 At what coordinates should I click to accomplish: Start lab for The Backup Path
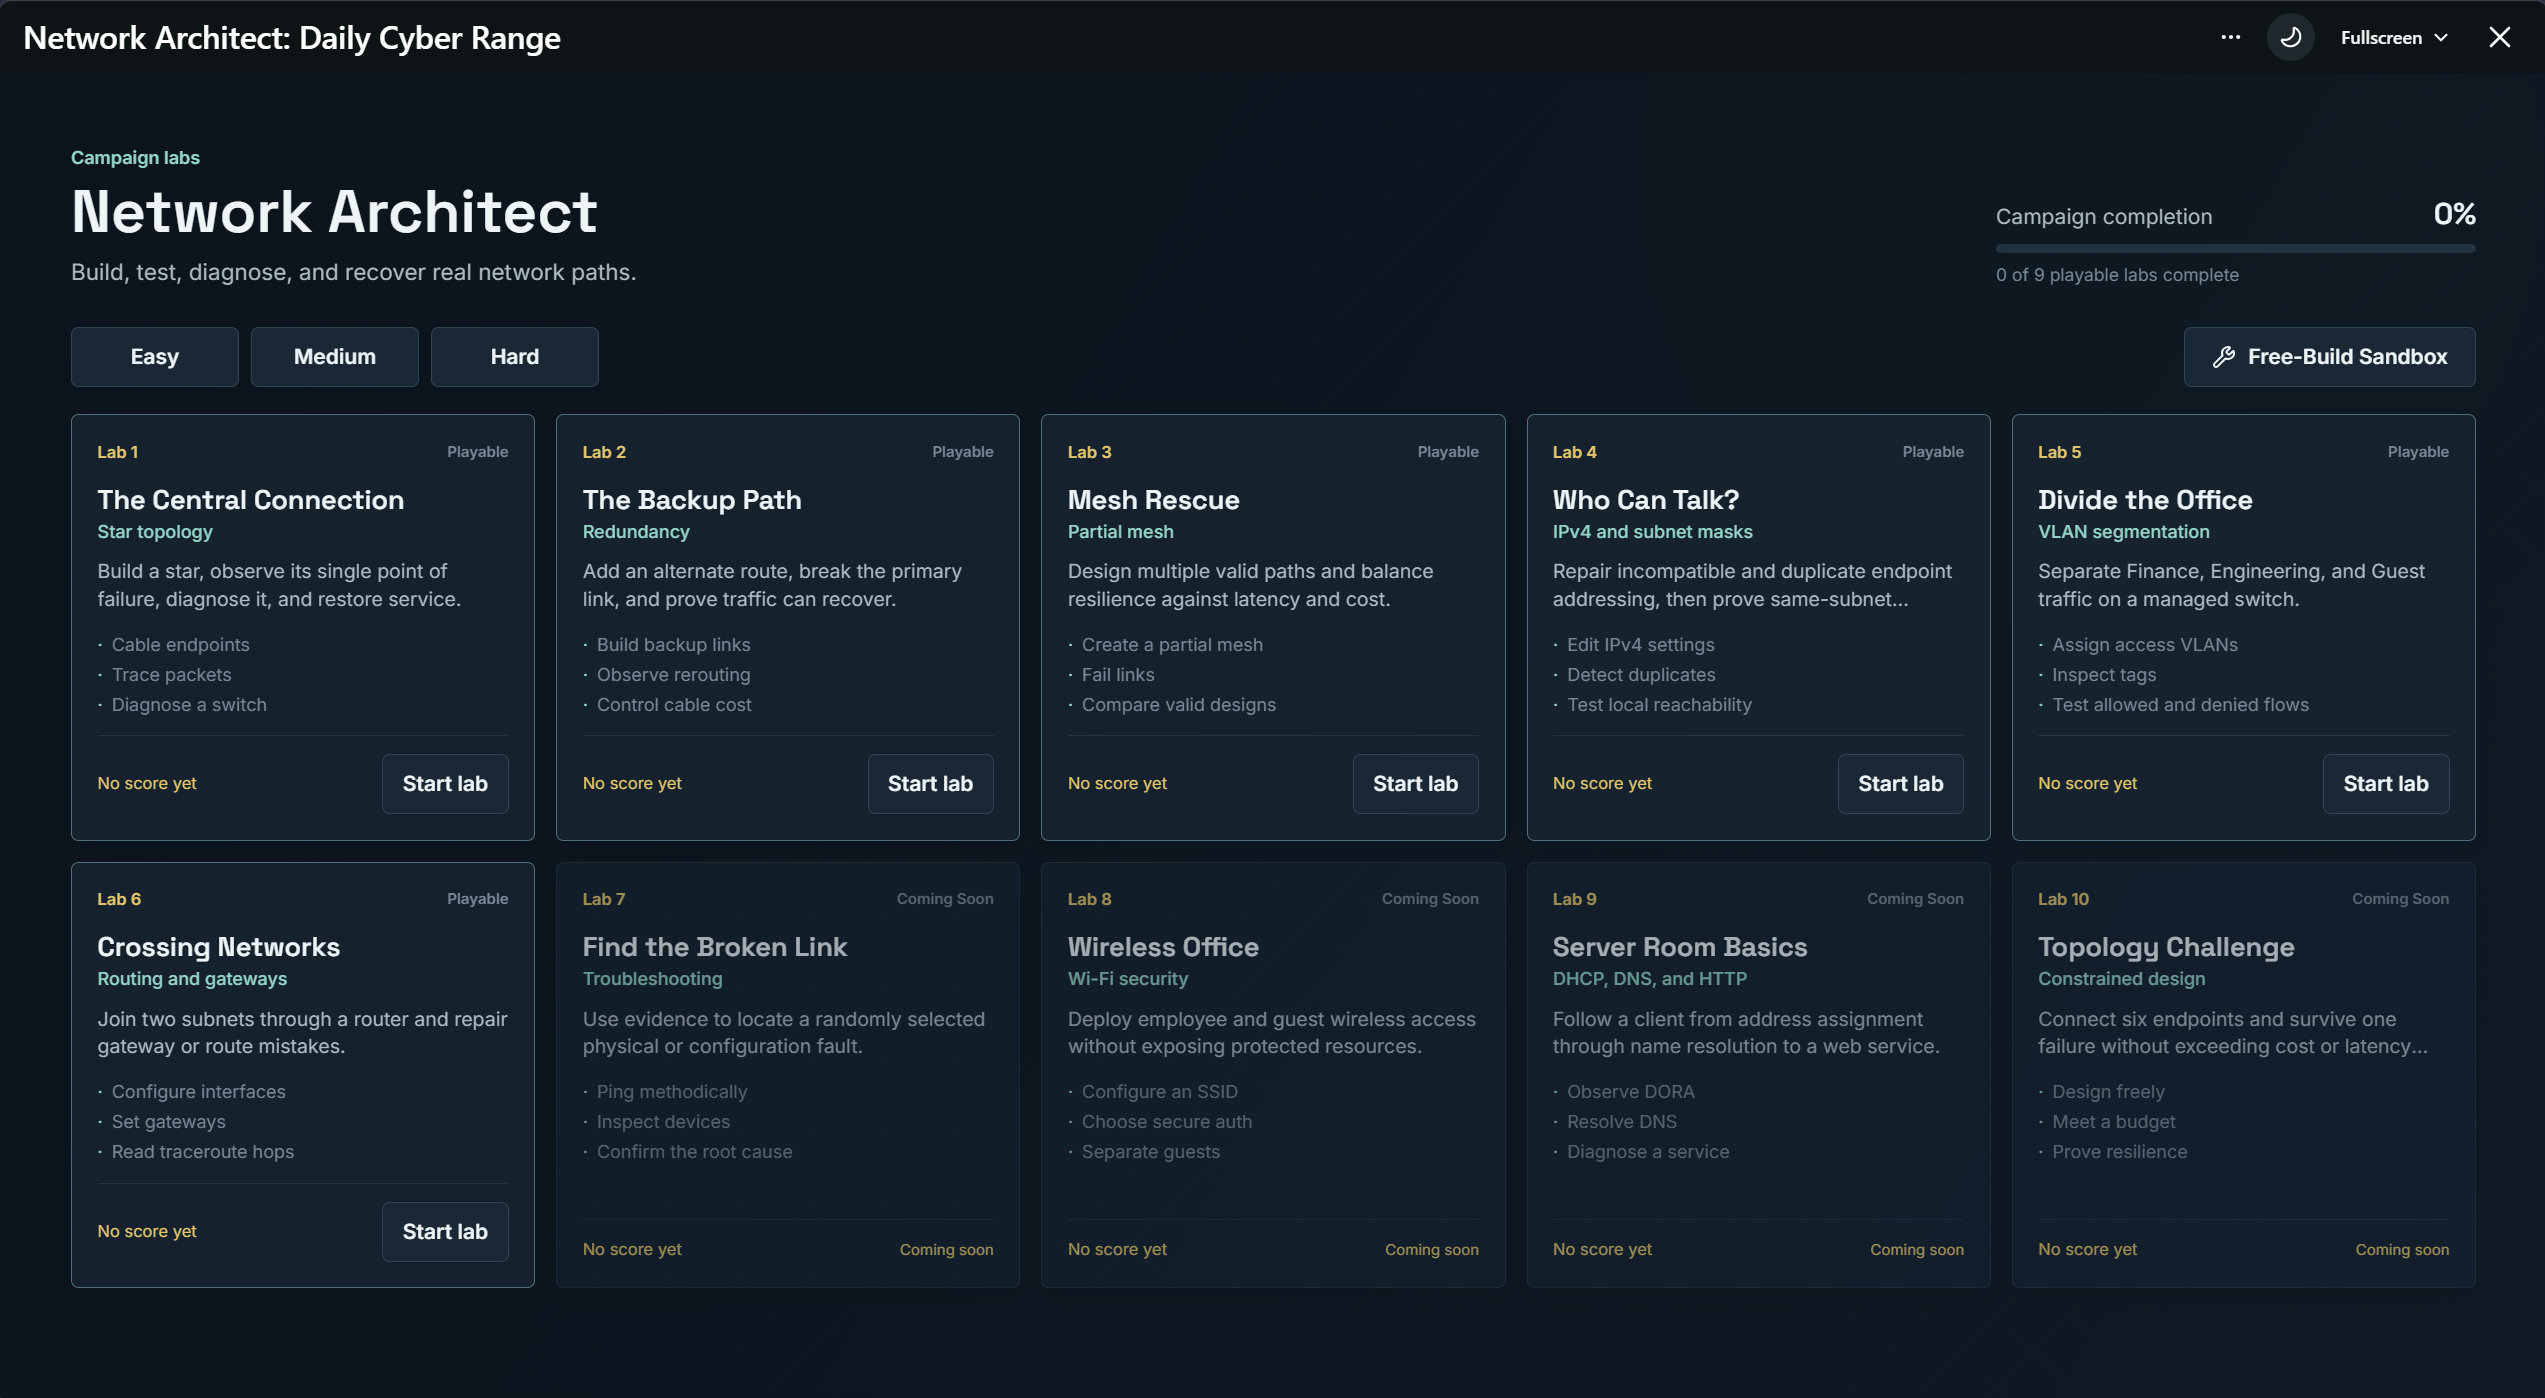(x=930, y=784)
